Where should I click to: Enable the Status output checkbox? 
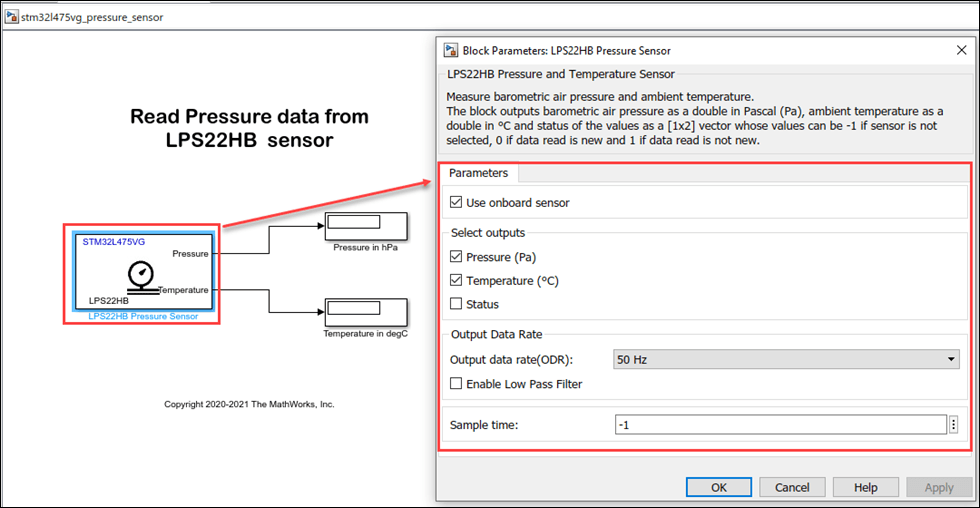point(457,304)
